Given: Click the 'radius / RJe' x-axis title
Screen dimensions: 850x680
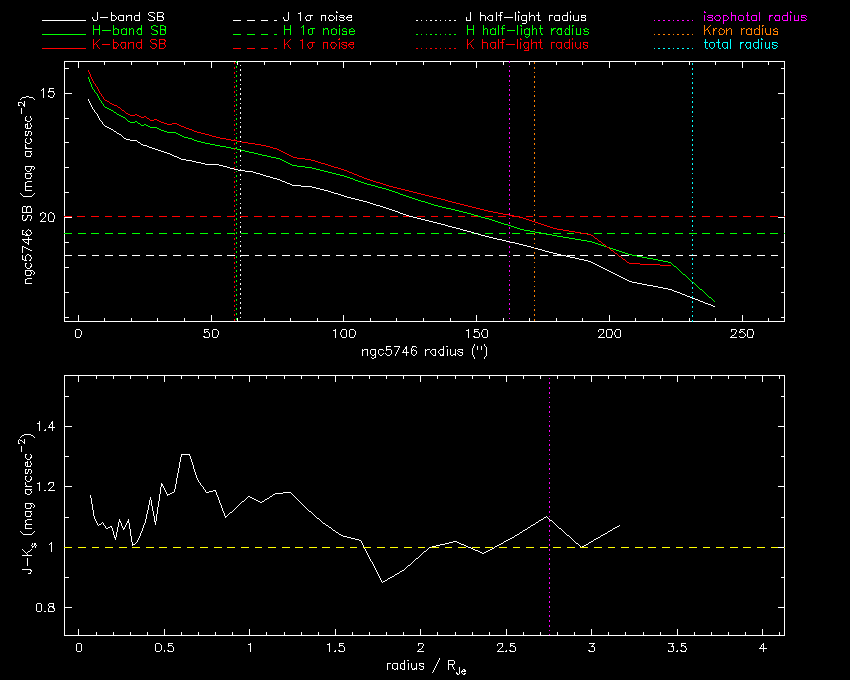Looking at the screenshot, I should (423, 667).
